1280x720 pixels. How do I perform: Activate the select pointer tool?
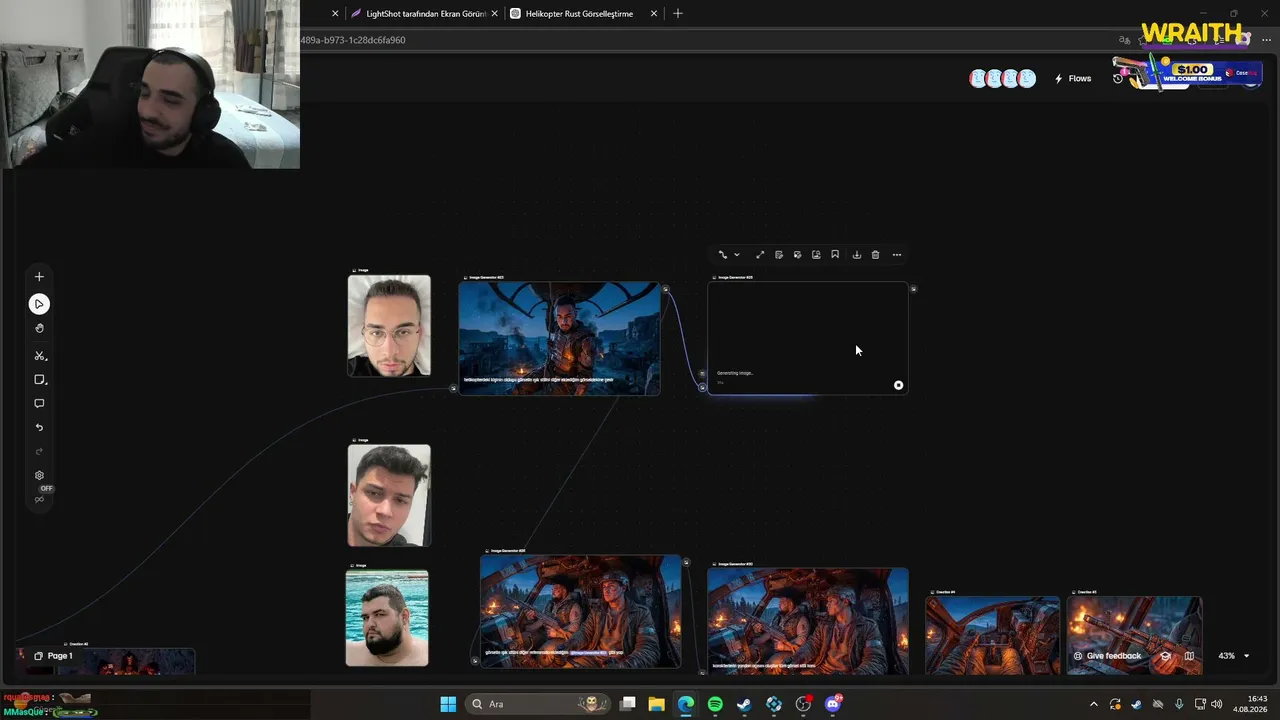click(x=39, y=304)
